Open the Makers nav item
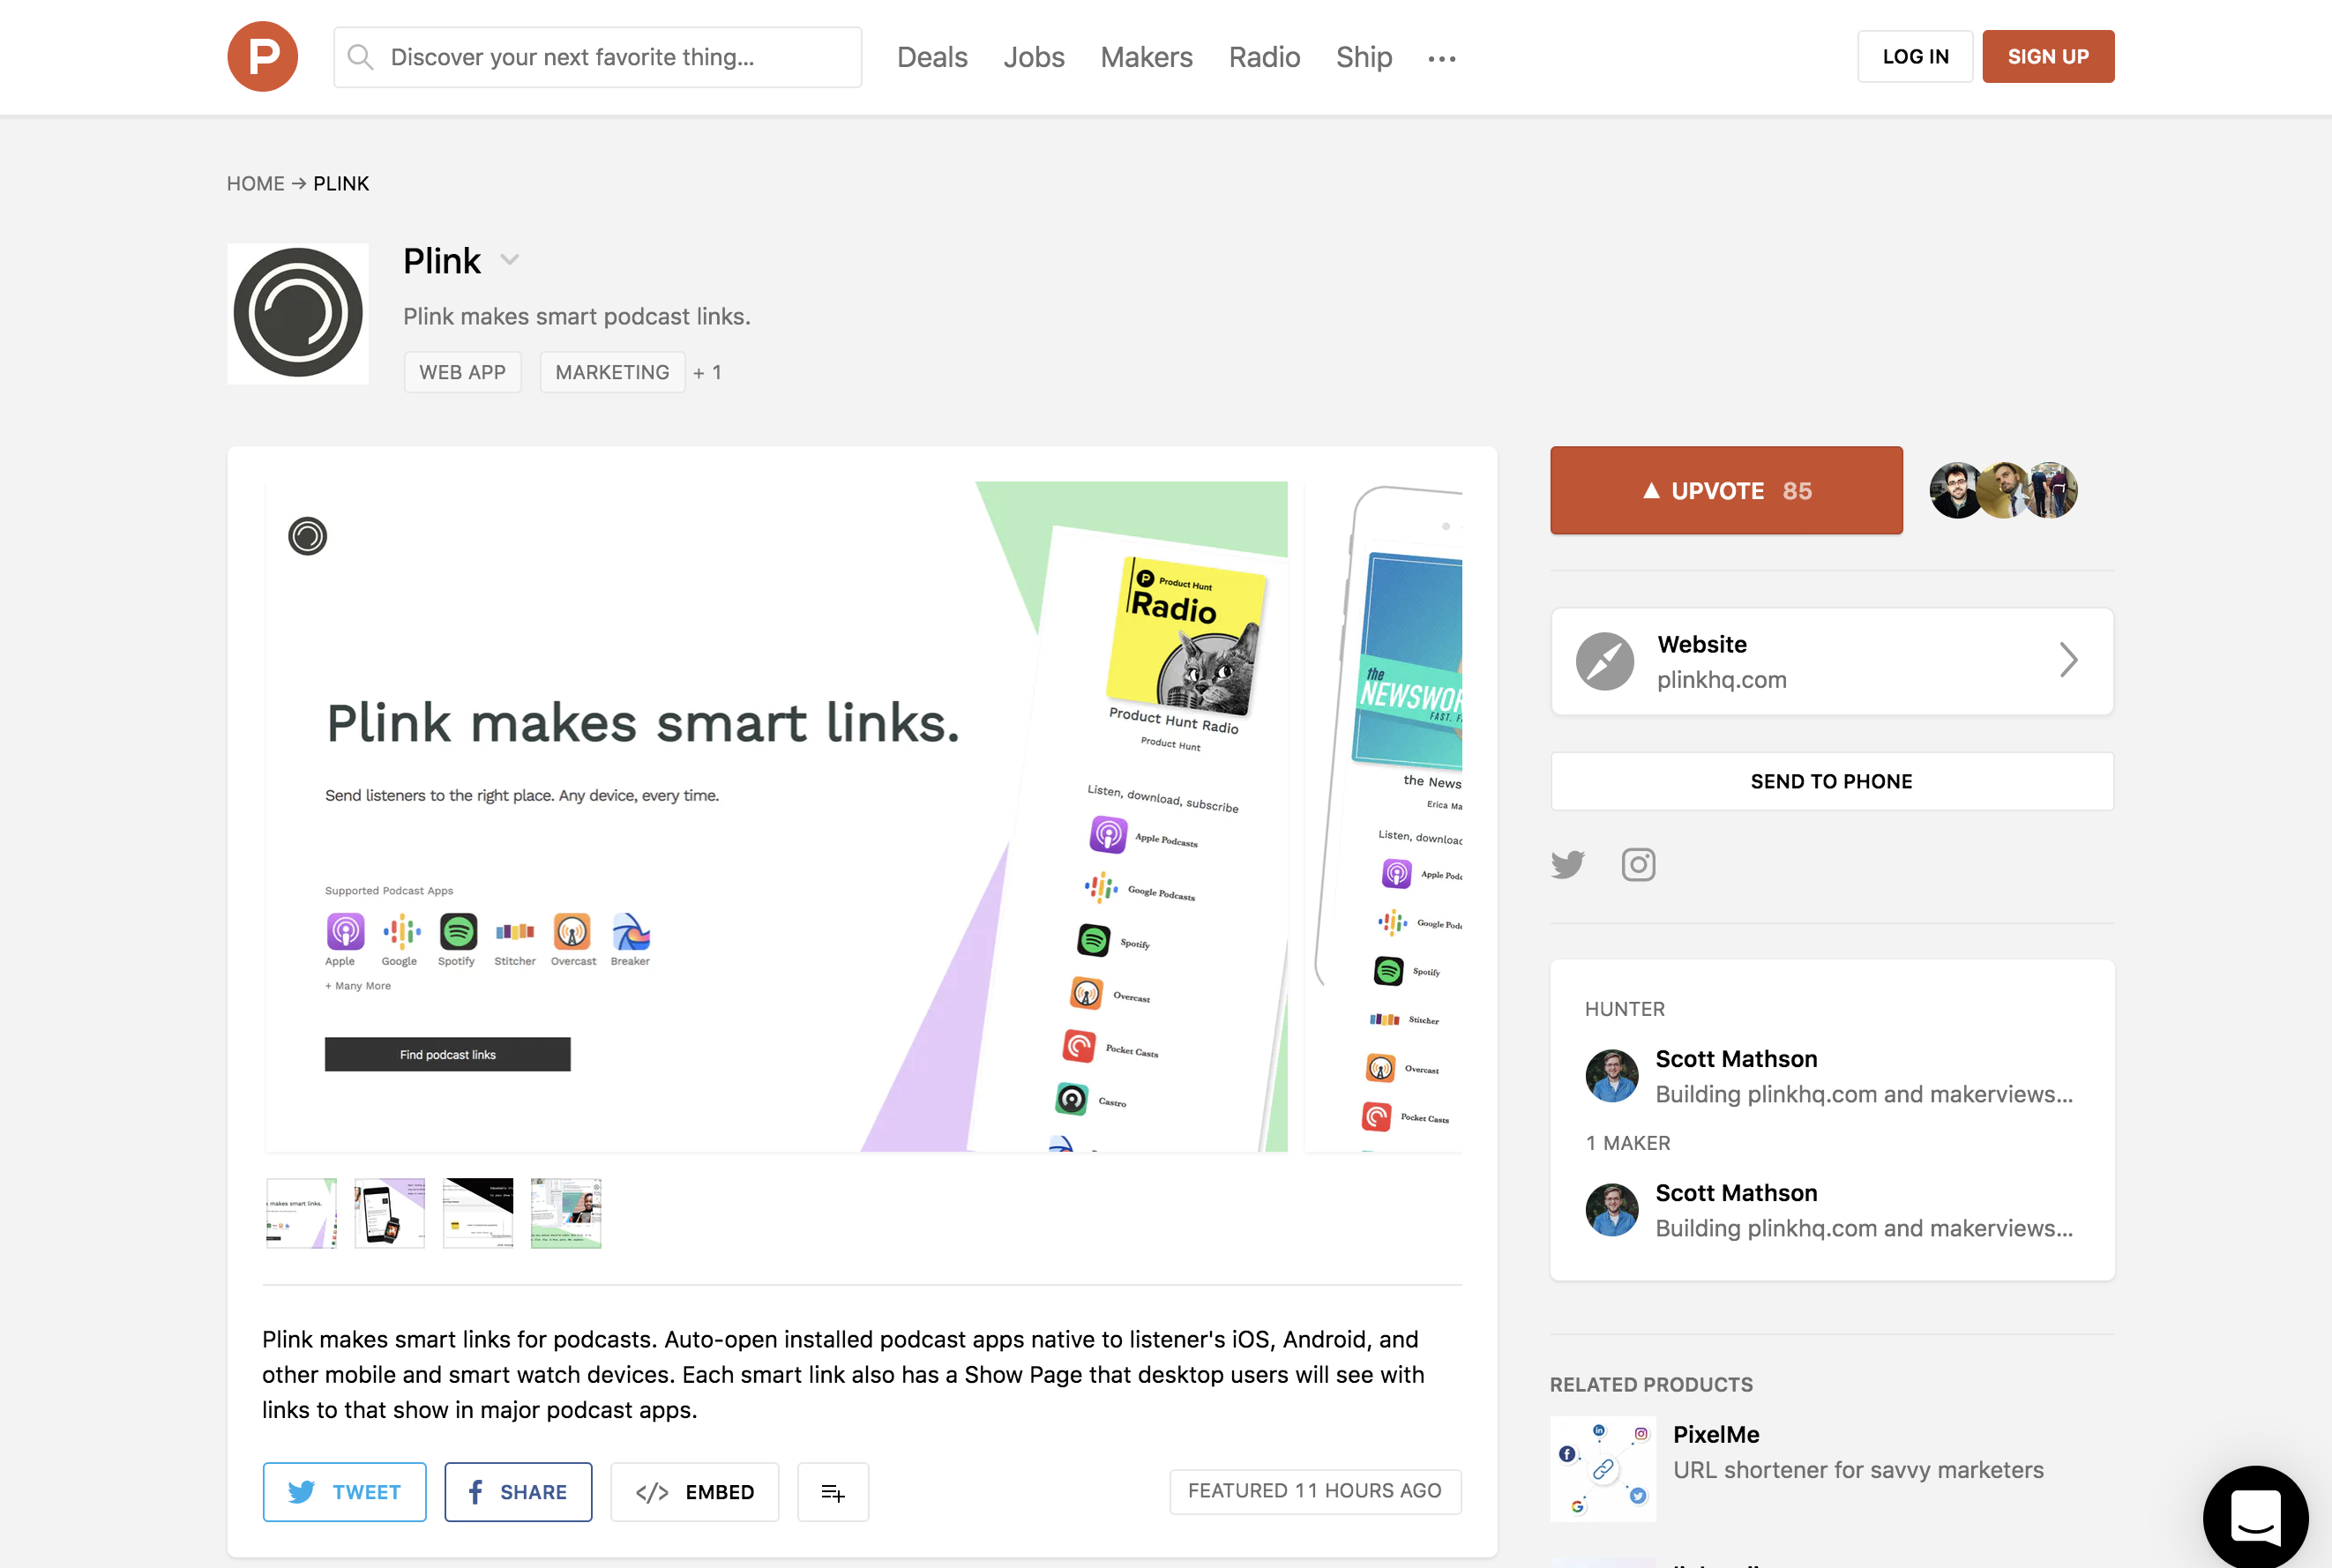This screenshot has width=2332, height=1568. pos(1146,57)
